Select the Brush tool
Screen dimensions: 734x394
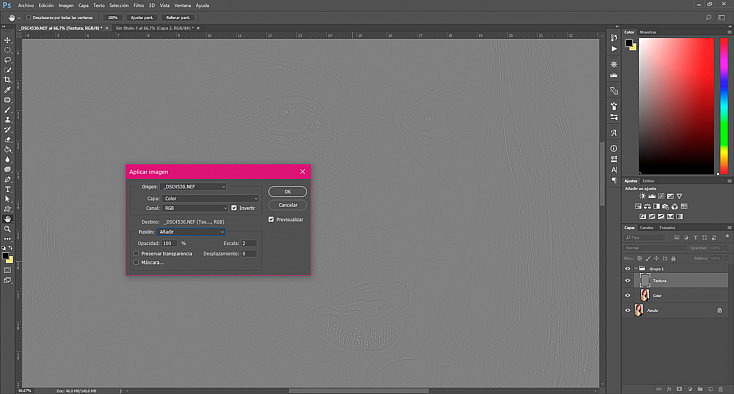pos(7,110)
